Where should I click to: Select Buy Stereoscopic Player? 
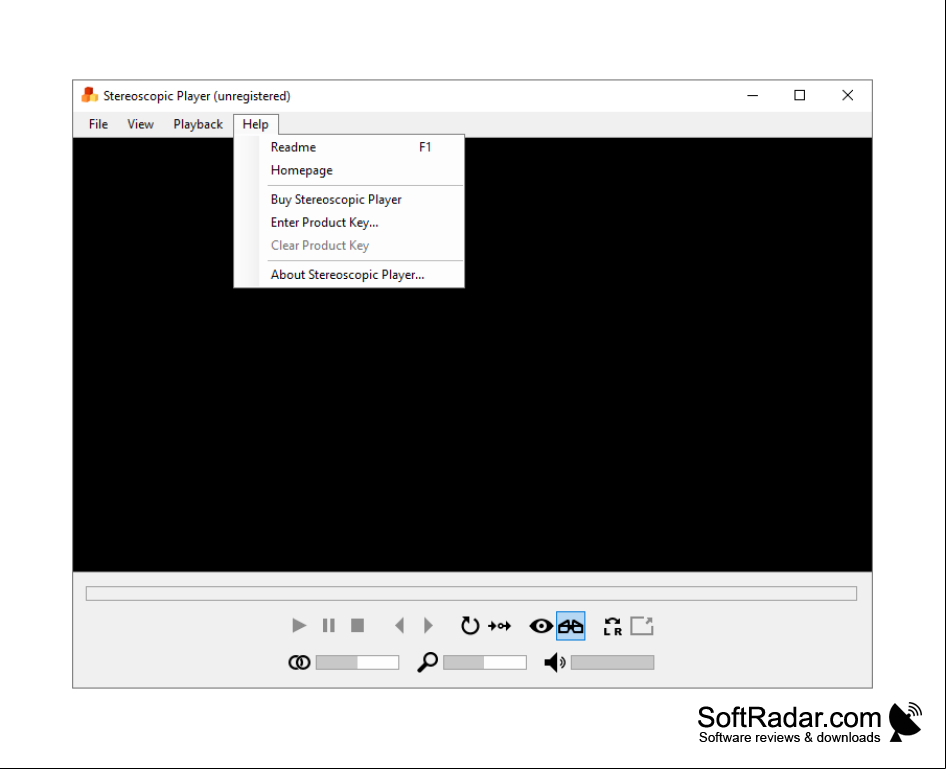pos(349,200)
